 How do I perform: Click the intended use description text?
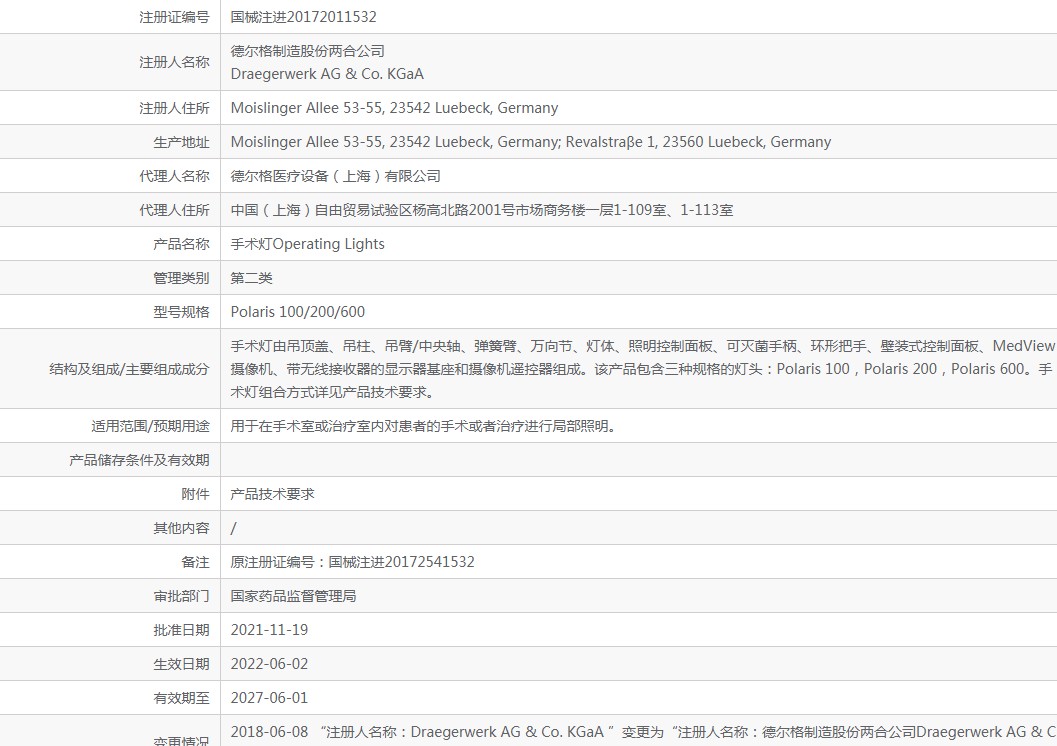coord(425,426)
